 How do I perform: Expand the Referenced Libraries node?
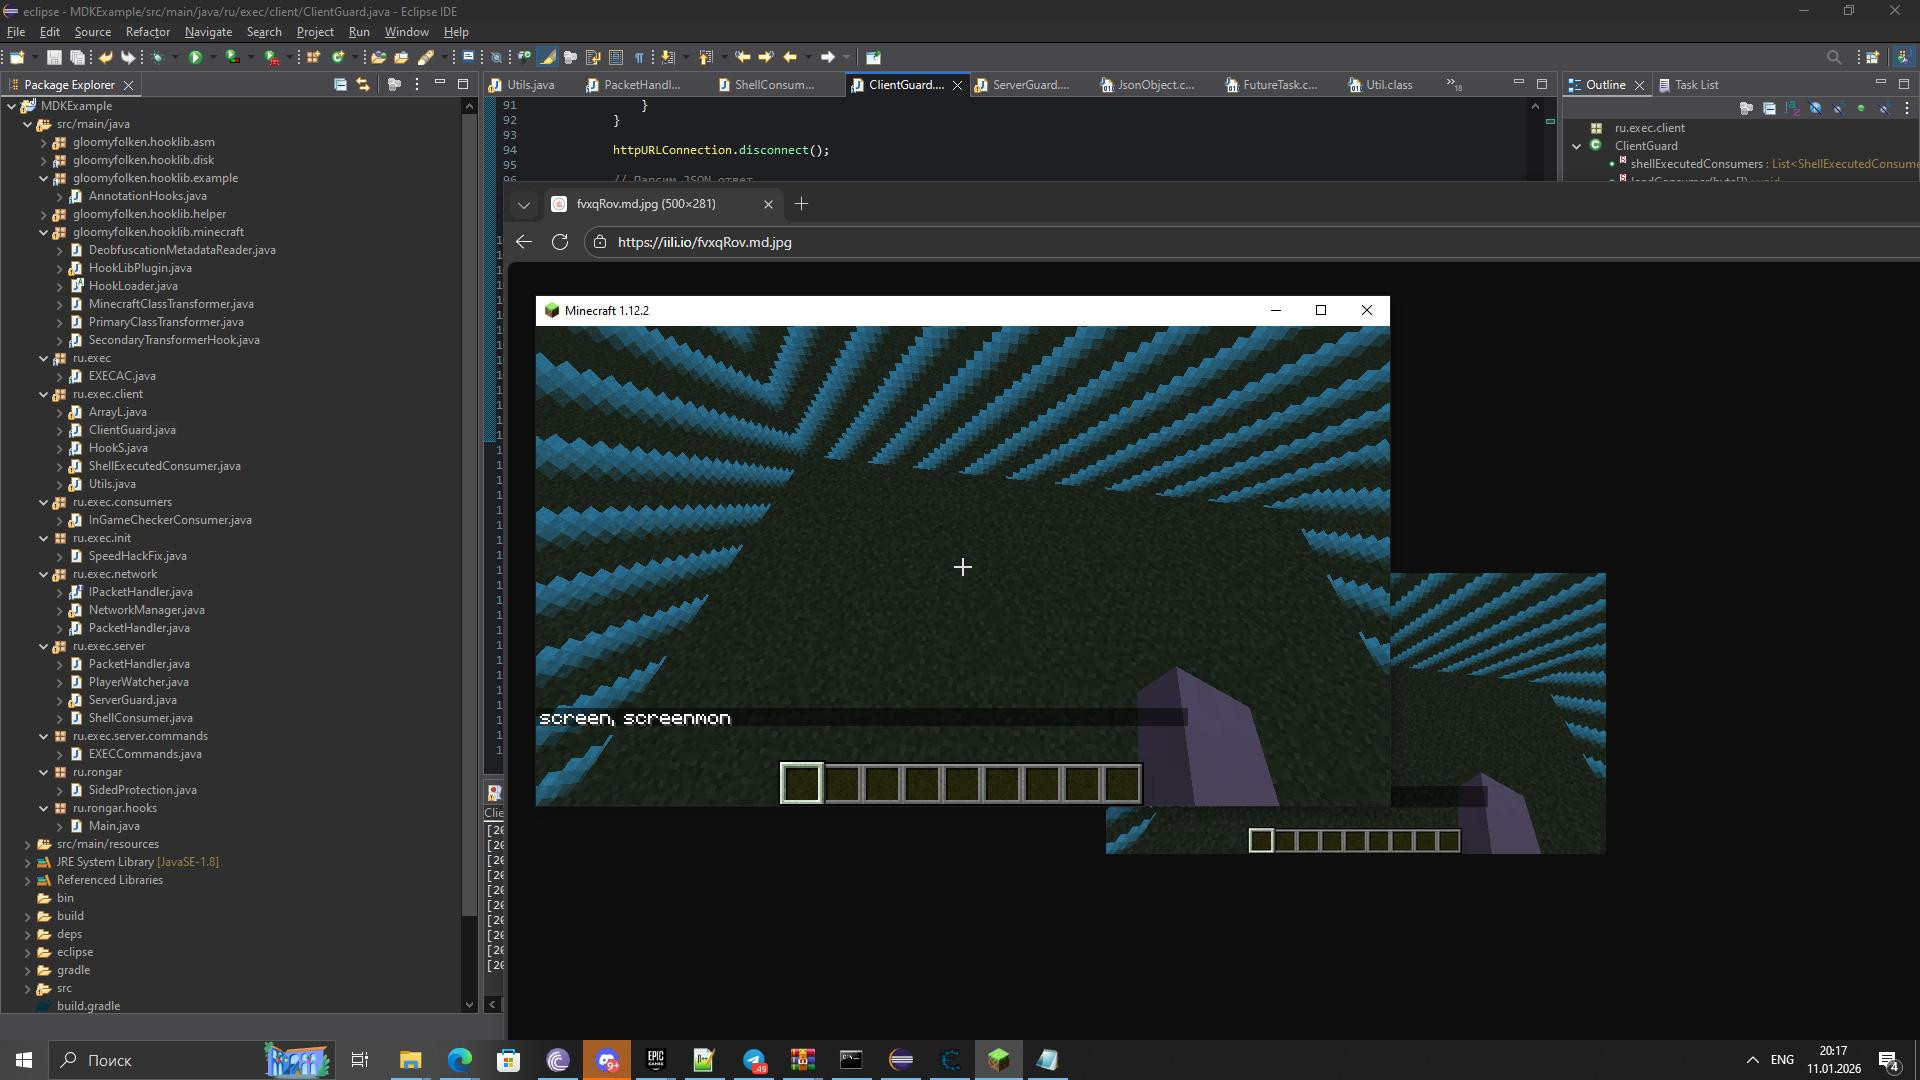[28, 880]
